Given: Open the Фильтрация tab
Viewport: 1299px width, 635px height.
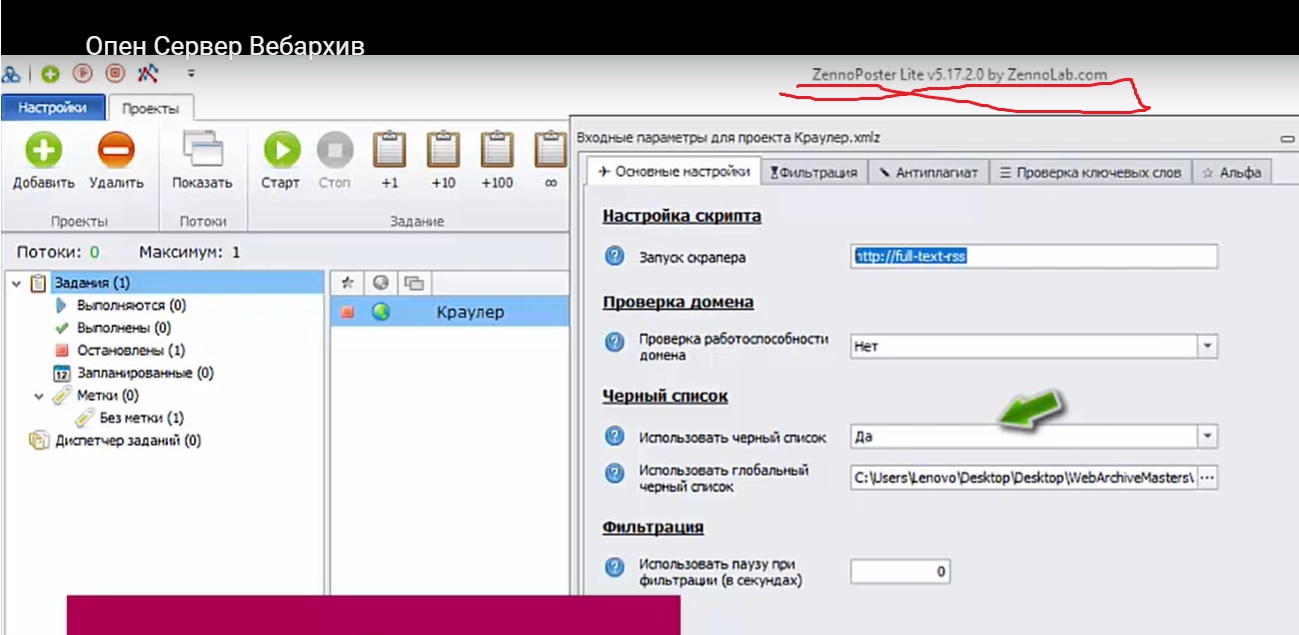Looking at the screenshot, I should pyautogui.click(x=815, y=172).
